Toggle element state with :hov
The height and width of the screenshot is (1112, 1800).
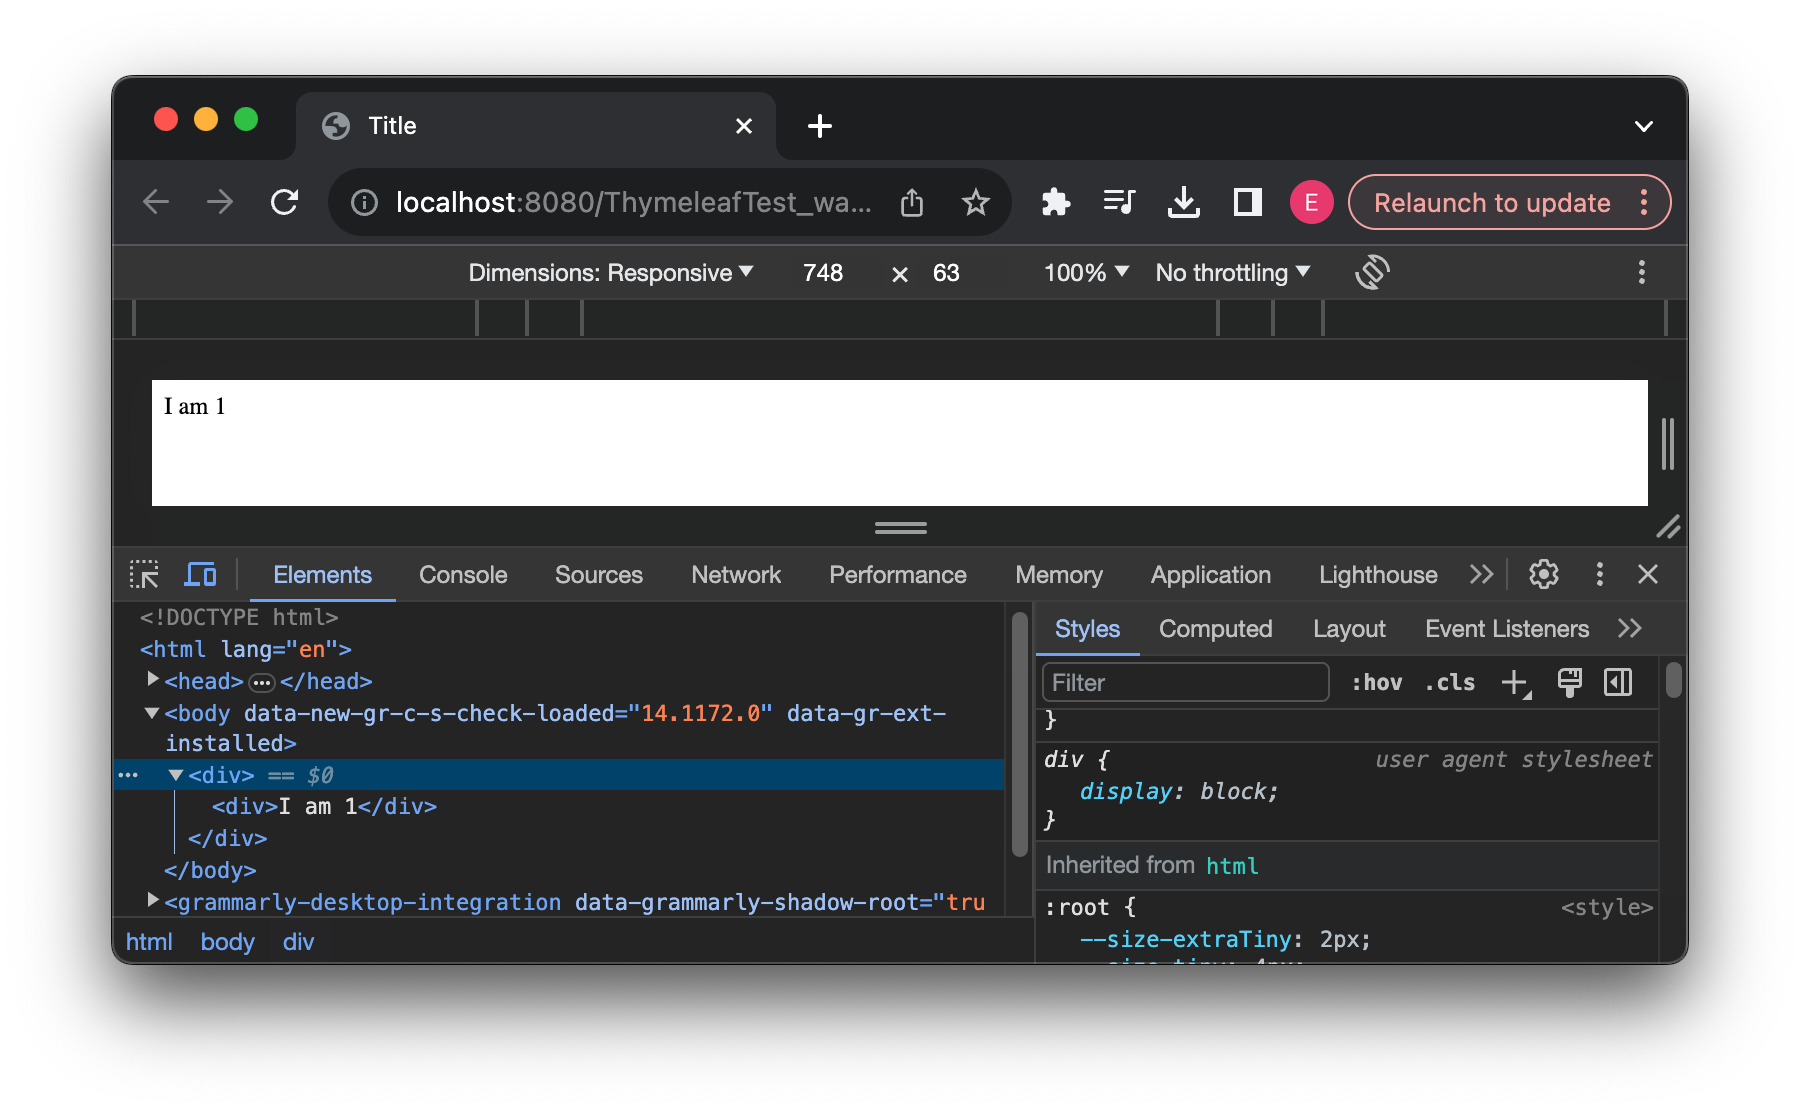(1377, 682)
